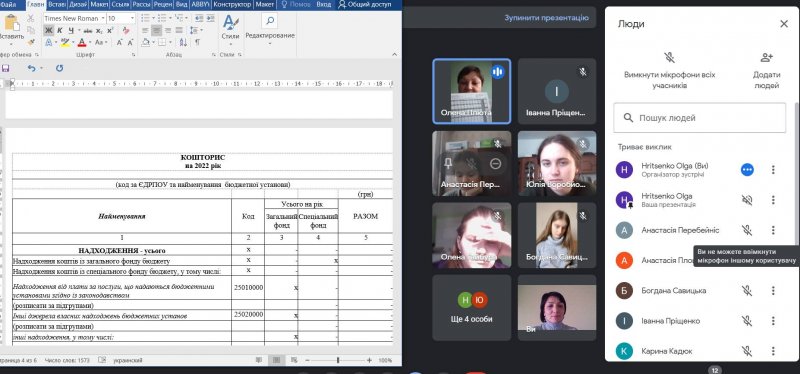Click the Пошук людей search field
Viewport: 800px width, 374px height.
pos(699,118)
